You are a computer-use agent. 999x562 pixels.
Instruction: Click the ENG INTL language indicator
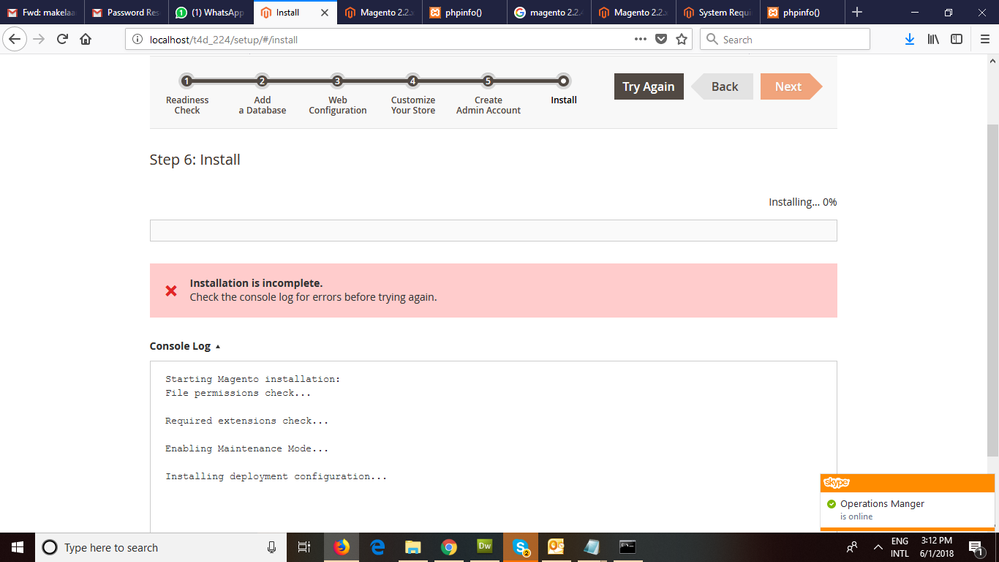tap(900, 547)
